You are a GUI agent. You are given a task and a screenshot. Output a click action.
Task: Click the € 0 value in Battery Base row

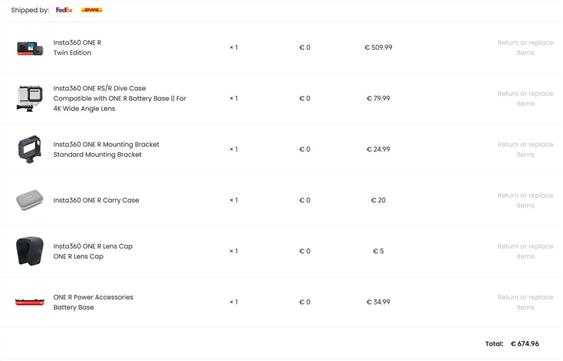305,302
